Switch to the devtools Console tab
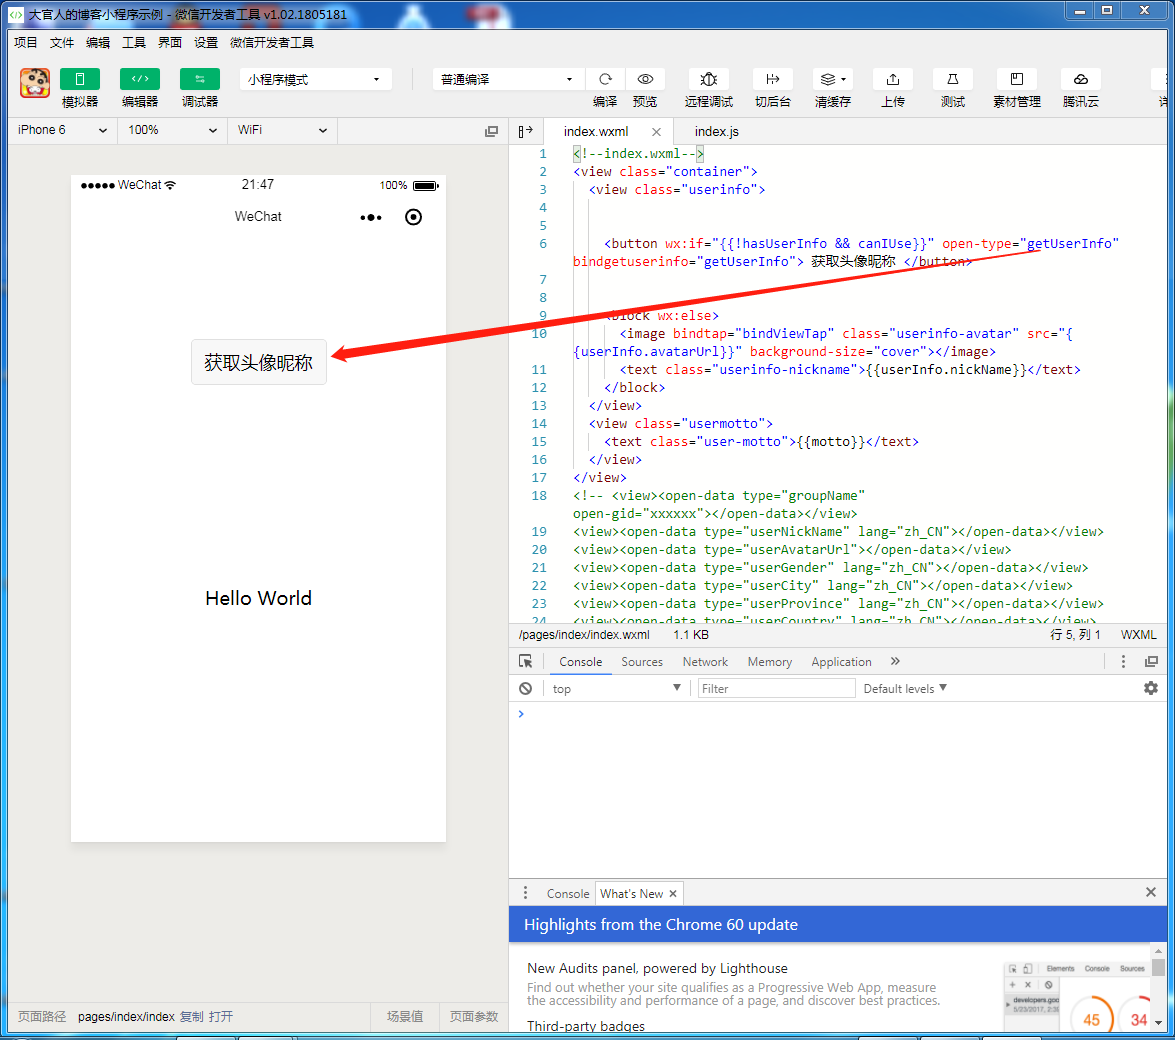This screenshot has height=1040, width=1175. pos(581,662)
